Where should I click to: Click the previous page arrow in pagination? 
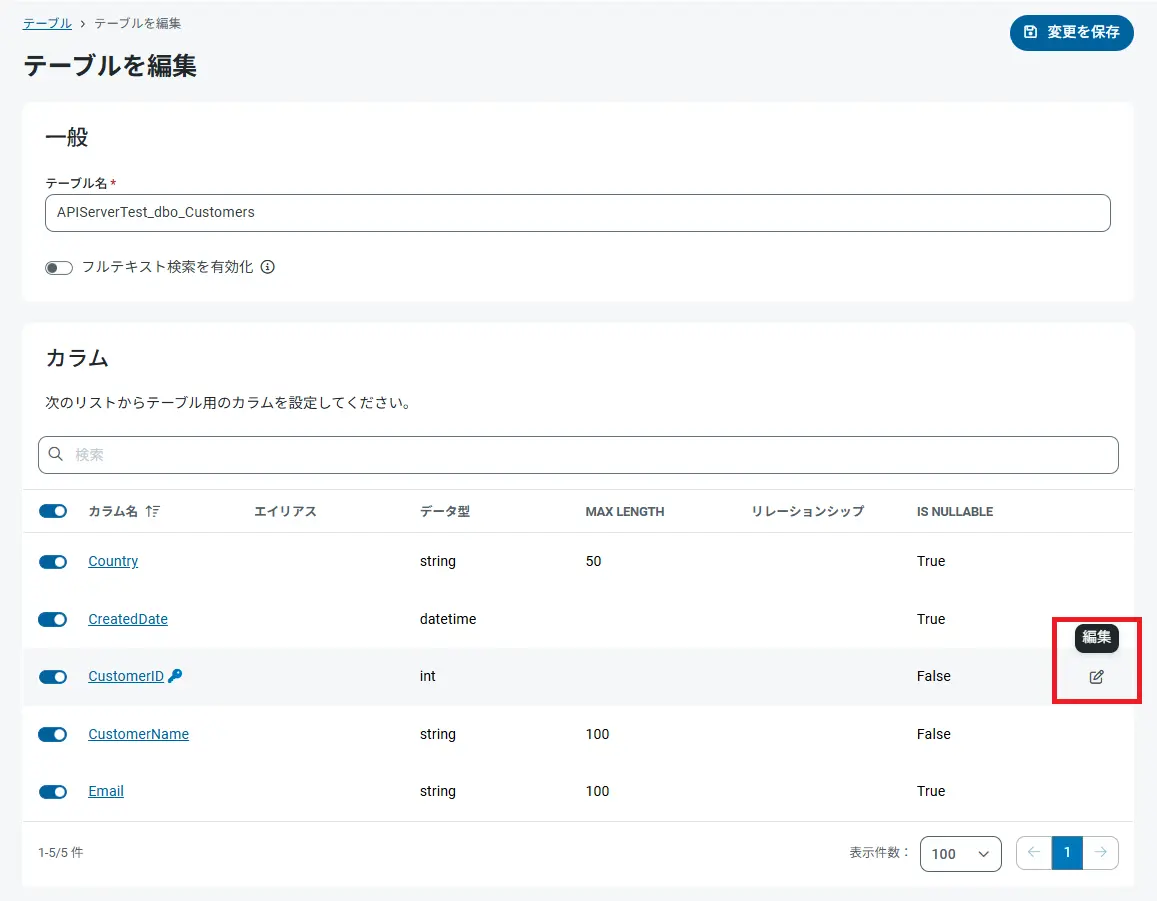[1033, 852]
